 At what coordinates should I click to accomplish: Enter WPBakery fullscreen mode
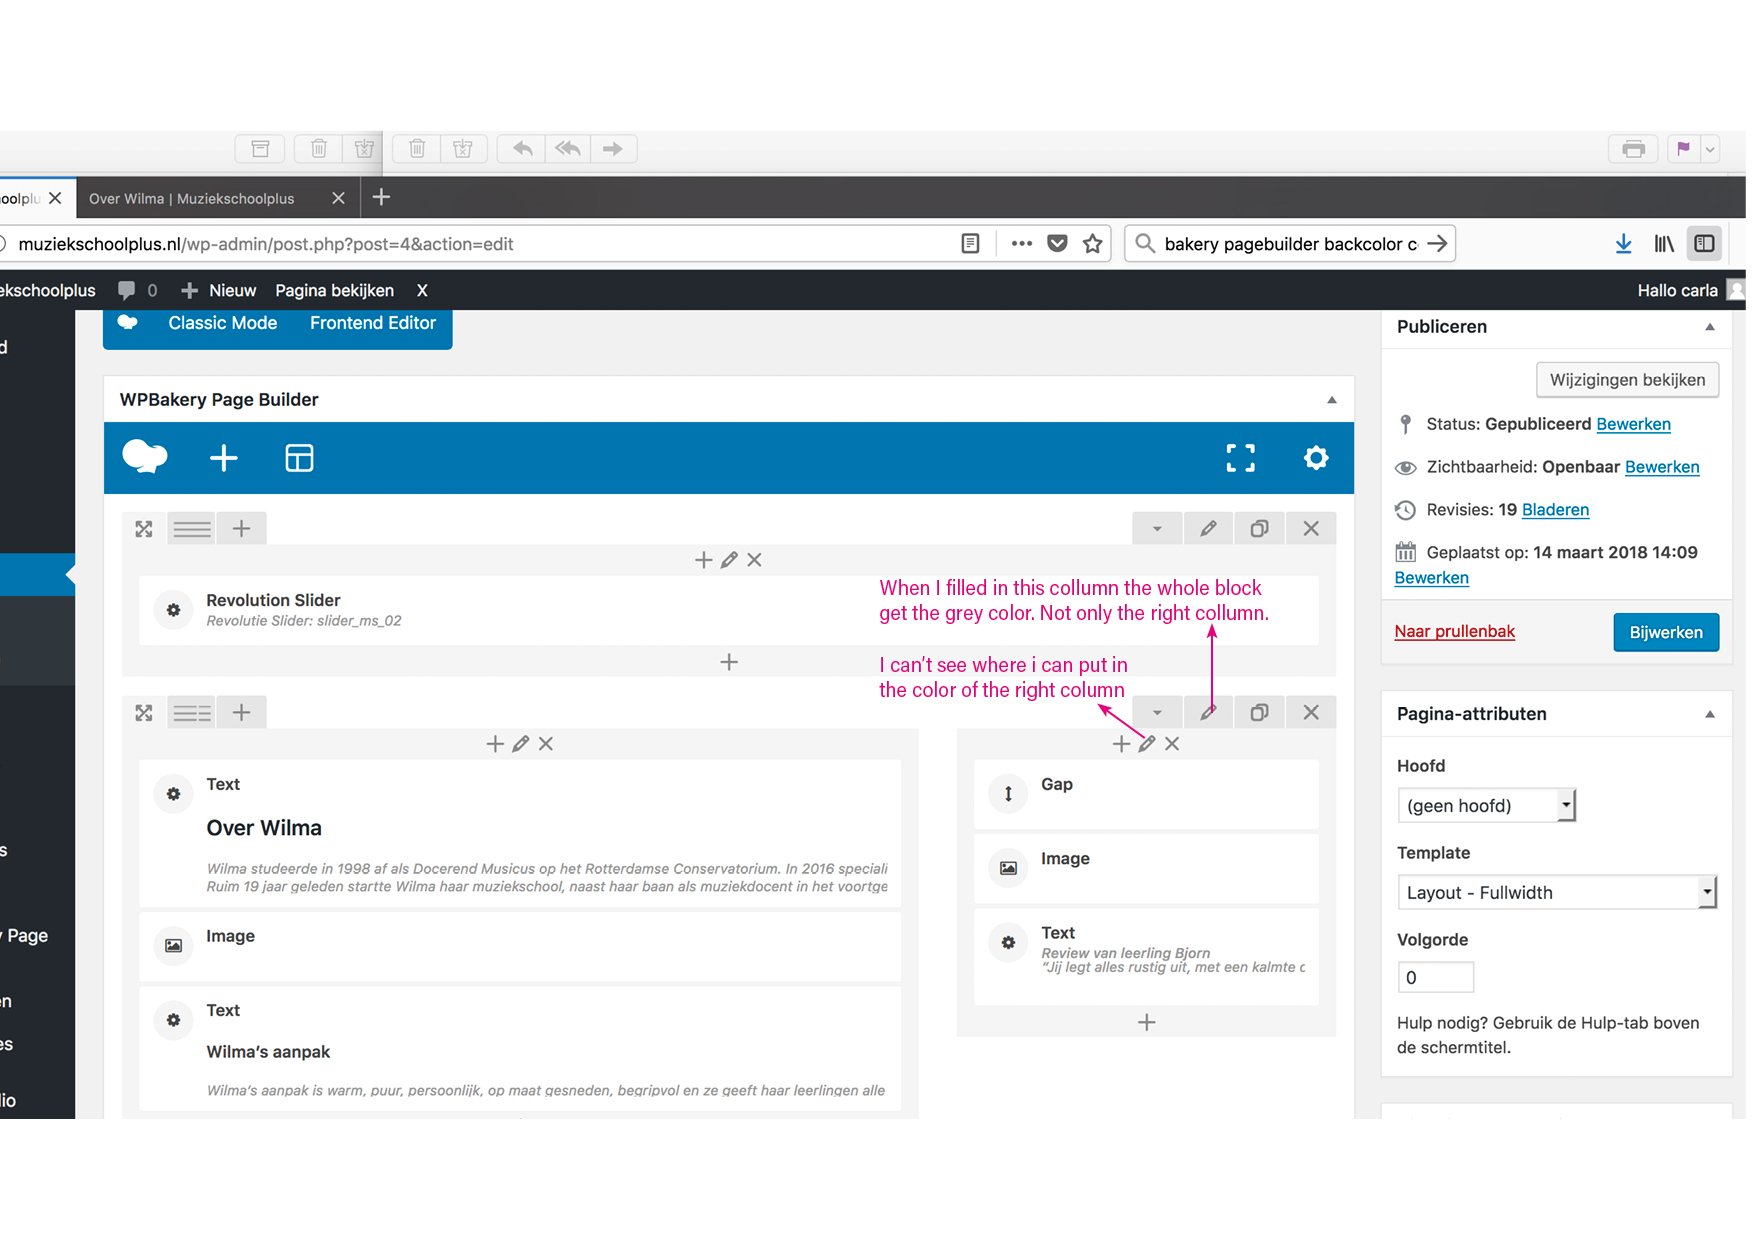pos(1240,458)
